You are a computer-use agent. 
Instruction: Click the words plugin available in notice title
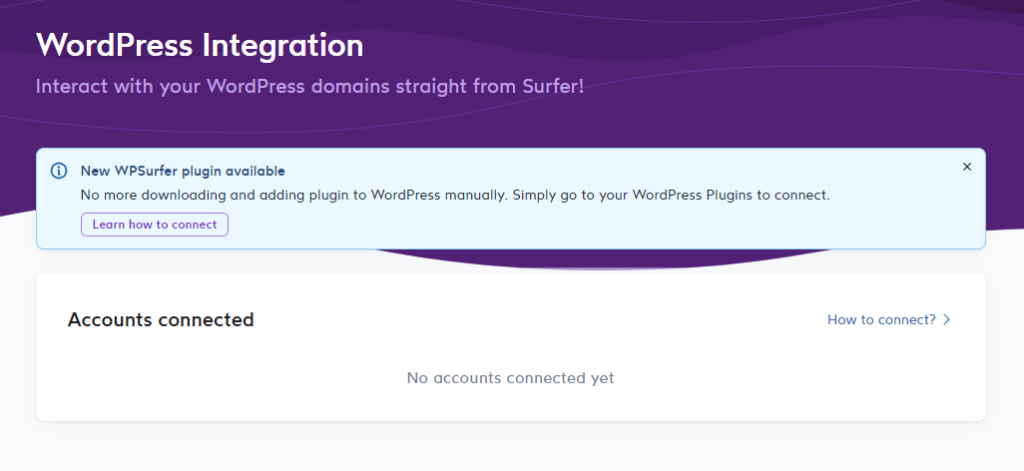tap(233, 171)
